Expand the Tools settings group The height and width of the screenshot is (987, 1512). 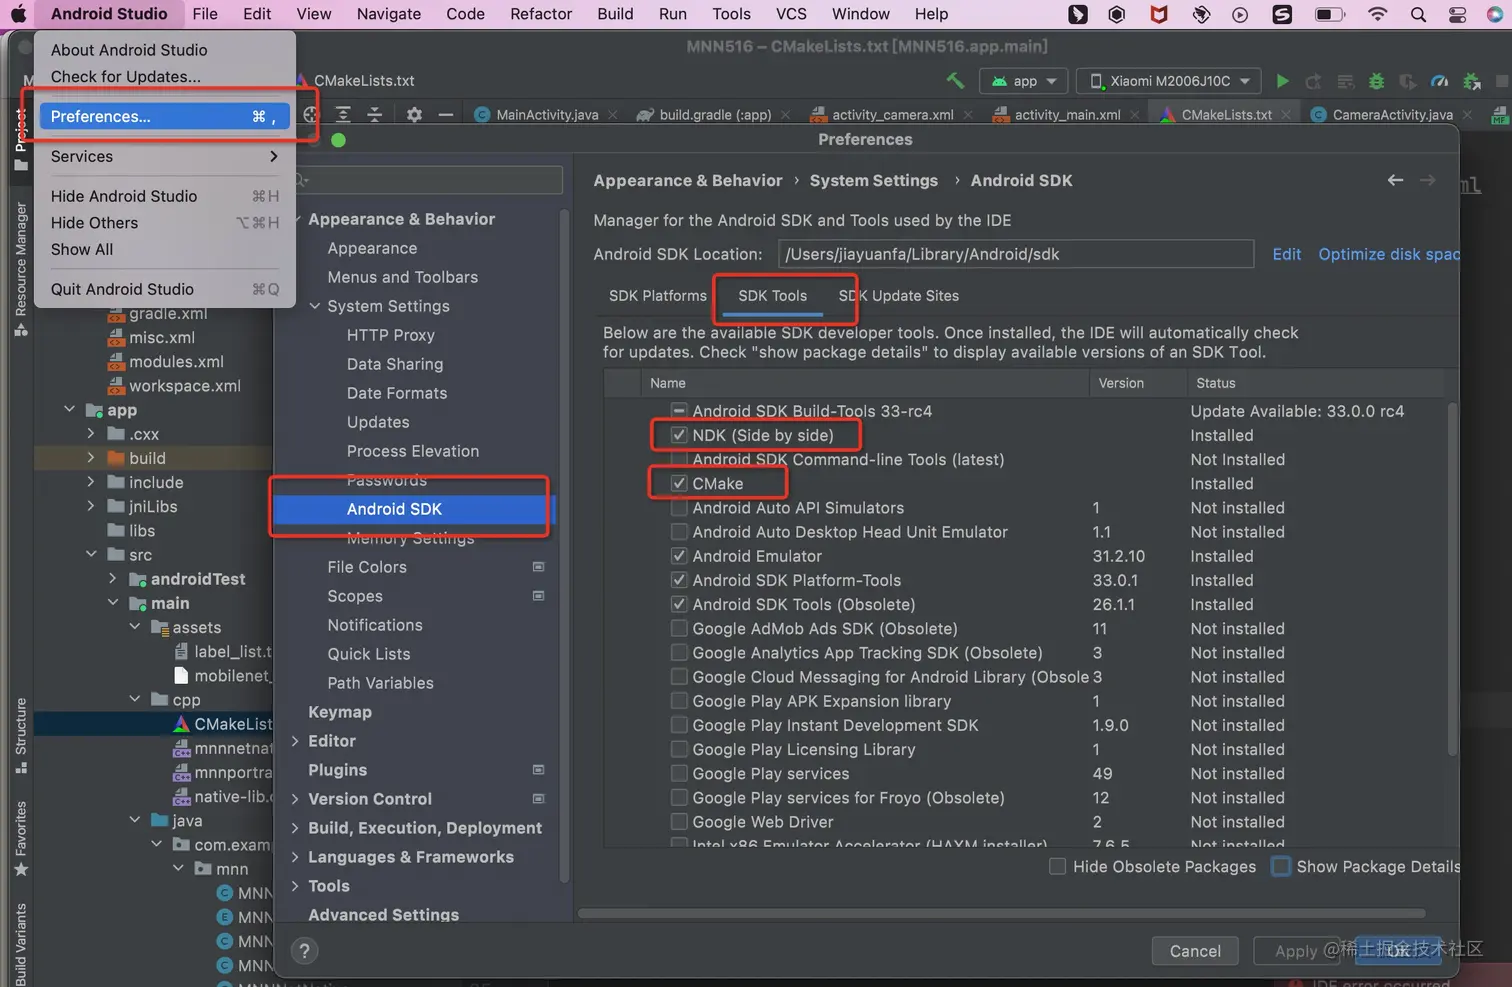click(x=295, y=886)
